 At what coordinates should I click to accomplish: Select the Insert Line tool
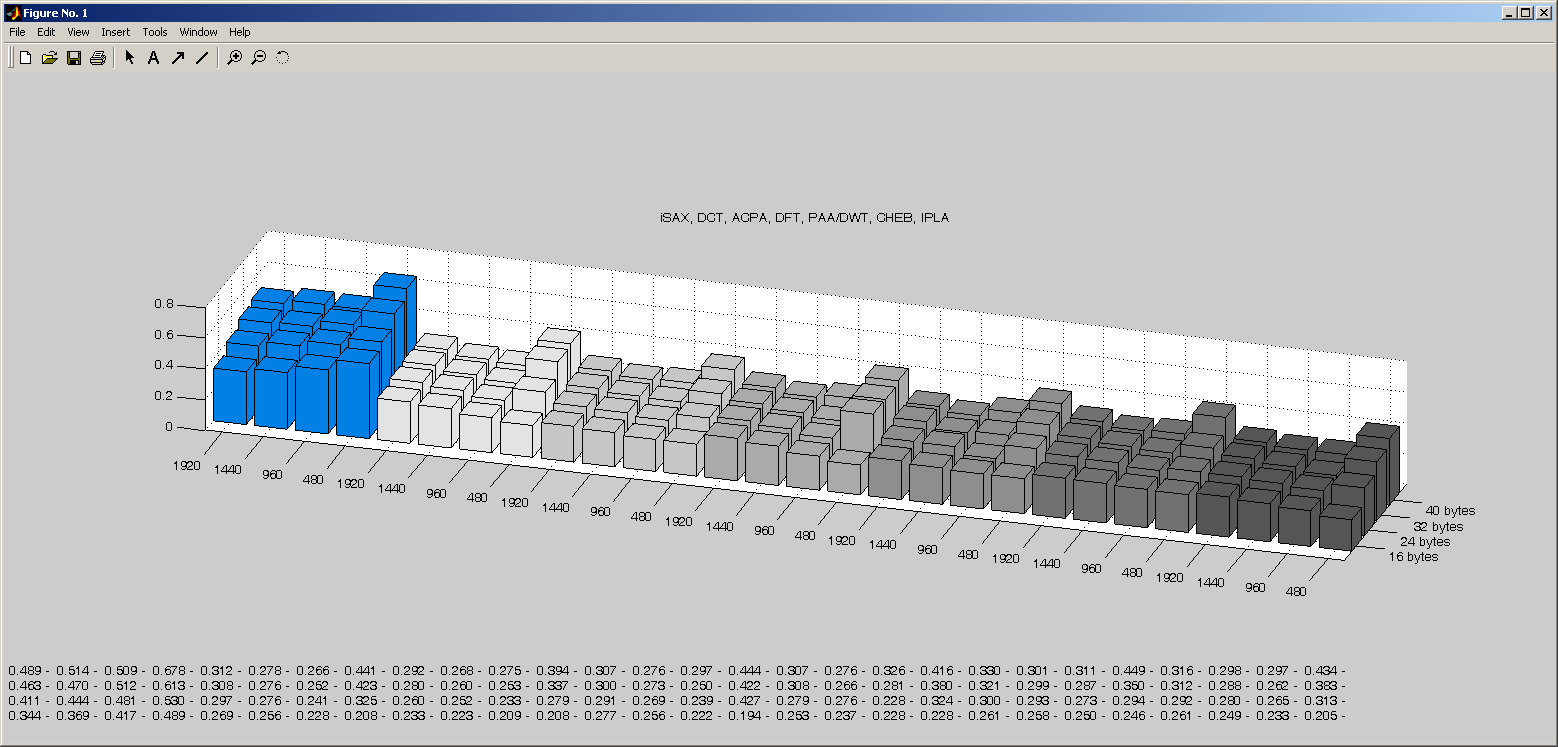click(201, 58)
